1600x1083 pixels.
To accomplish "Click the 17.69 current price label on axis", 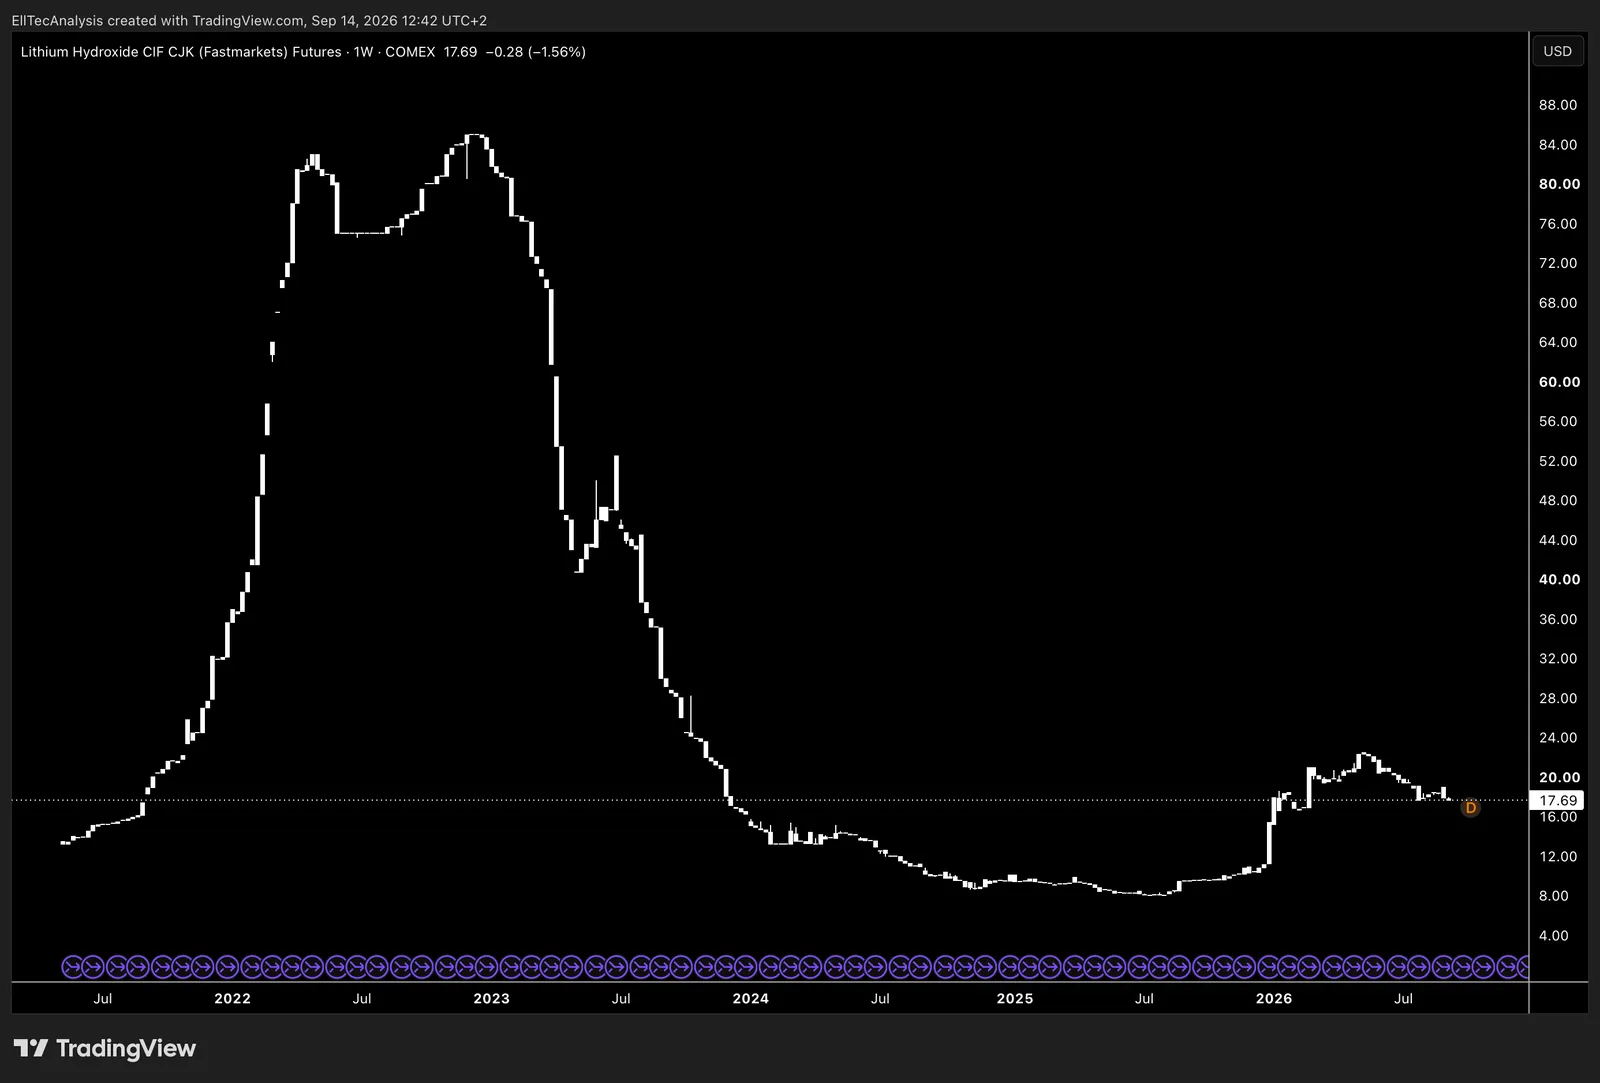I will 1557,800.
